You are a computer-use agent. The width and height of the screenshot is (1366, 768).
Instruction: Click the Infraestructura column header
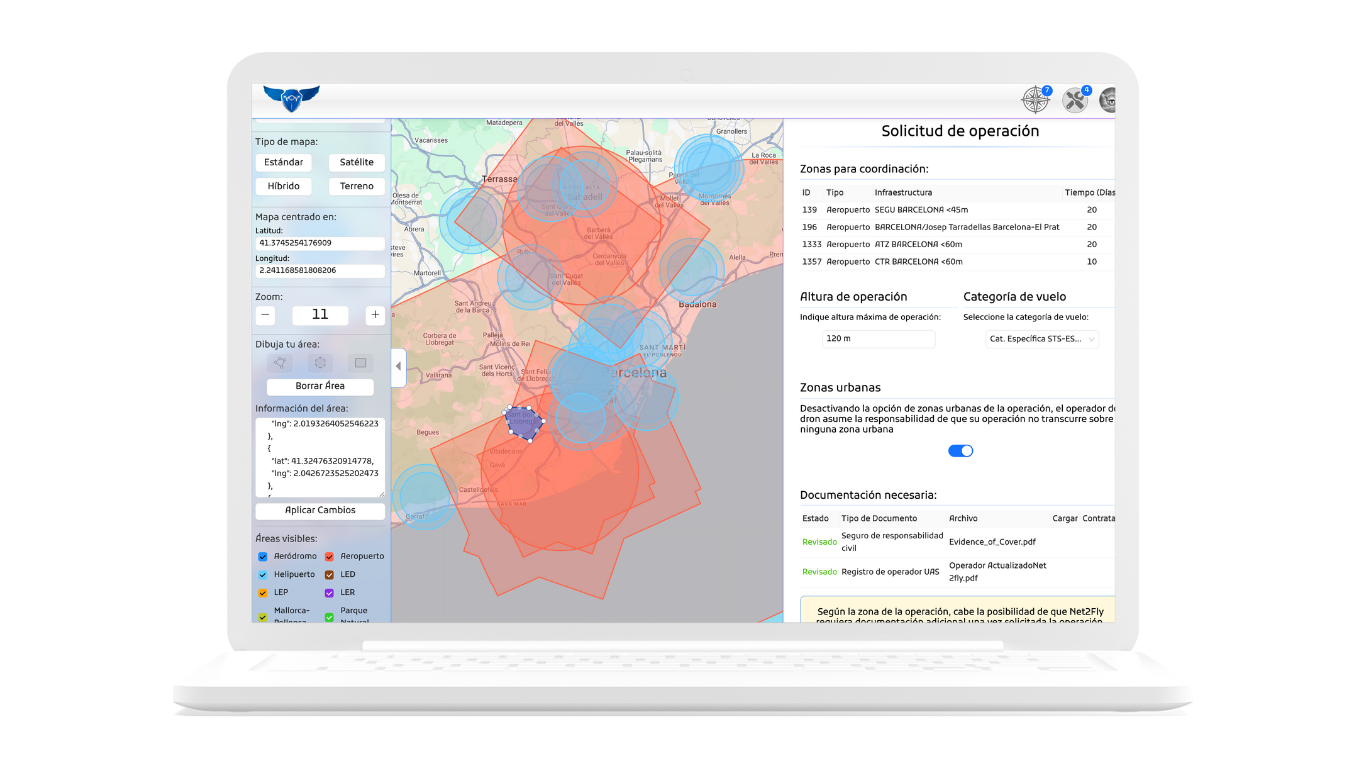[x=903, y=192]
